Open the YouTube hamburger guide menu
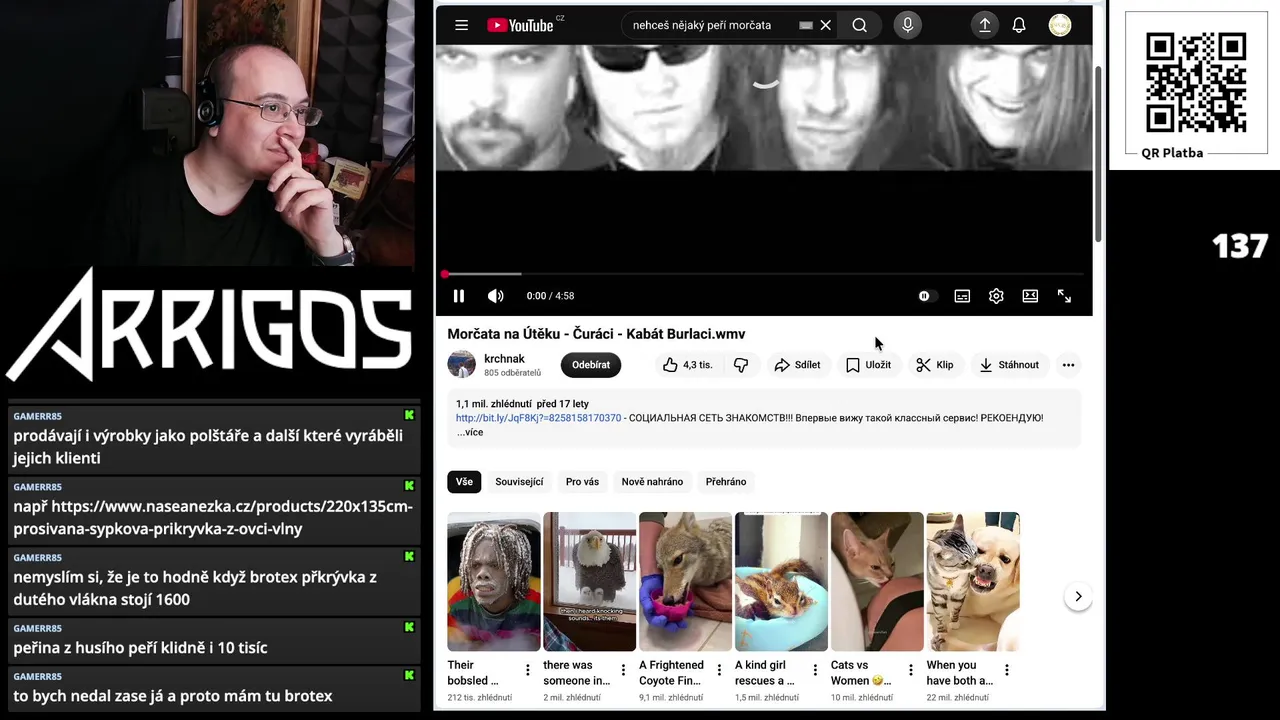 461,25
